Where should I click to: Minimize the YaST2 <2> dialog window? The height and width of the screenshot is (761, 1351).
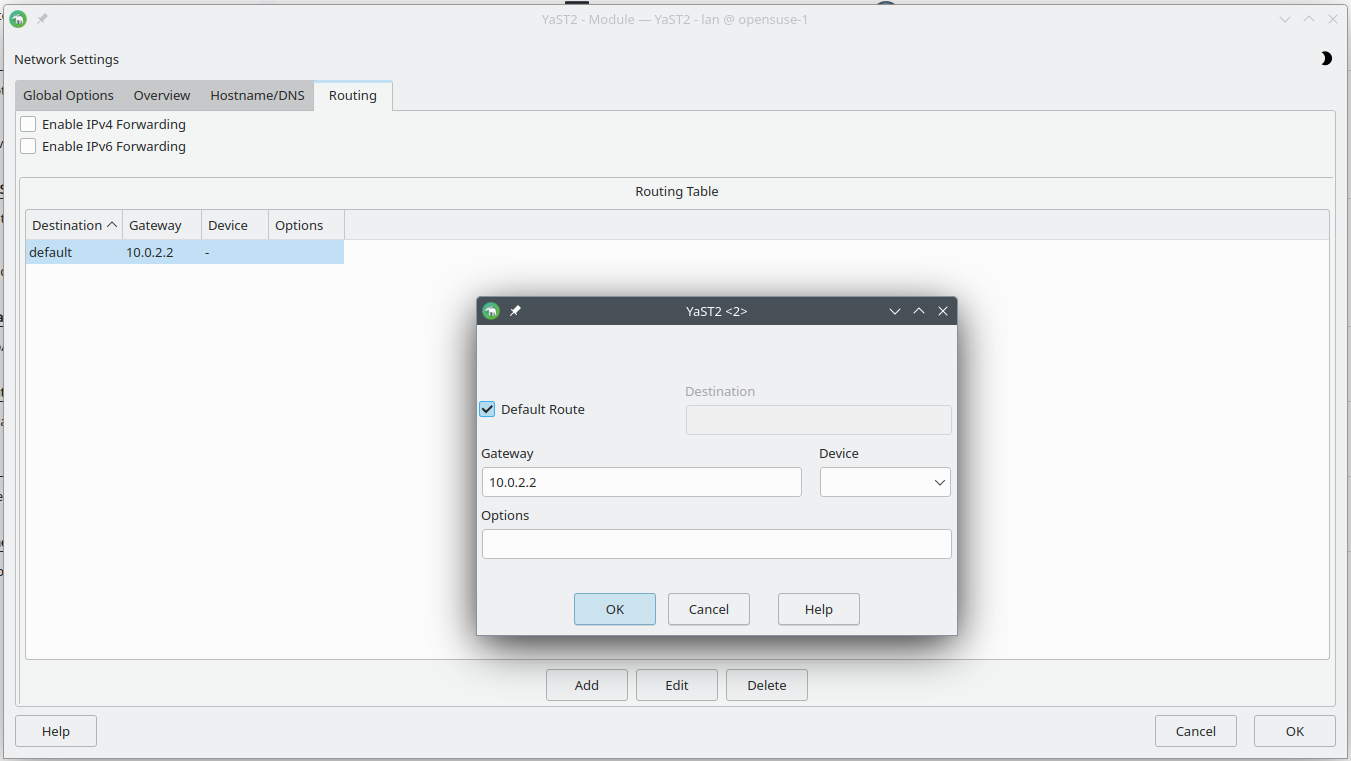point(895,311)
